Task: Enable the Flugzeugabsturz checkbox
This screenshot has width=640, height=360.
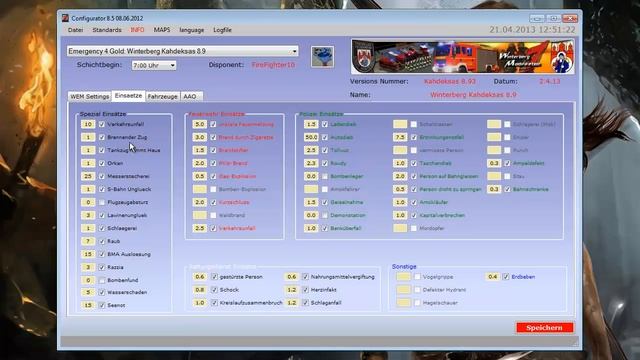Action: point(102,202)
